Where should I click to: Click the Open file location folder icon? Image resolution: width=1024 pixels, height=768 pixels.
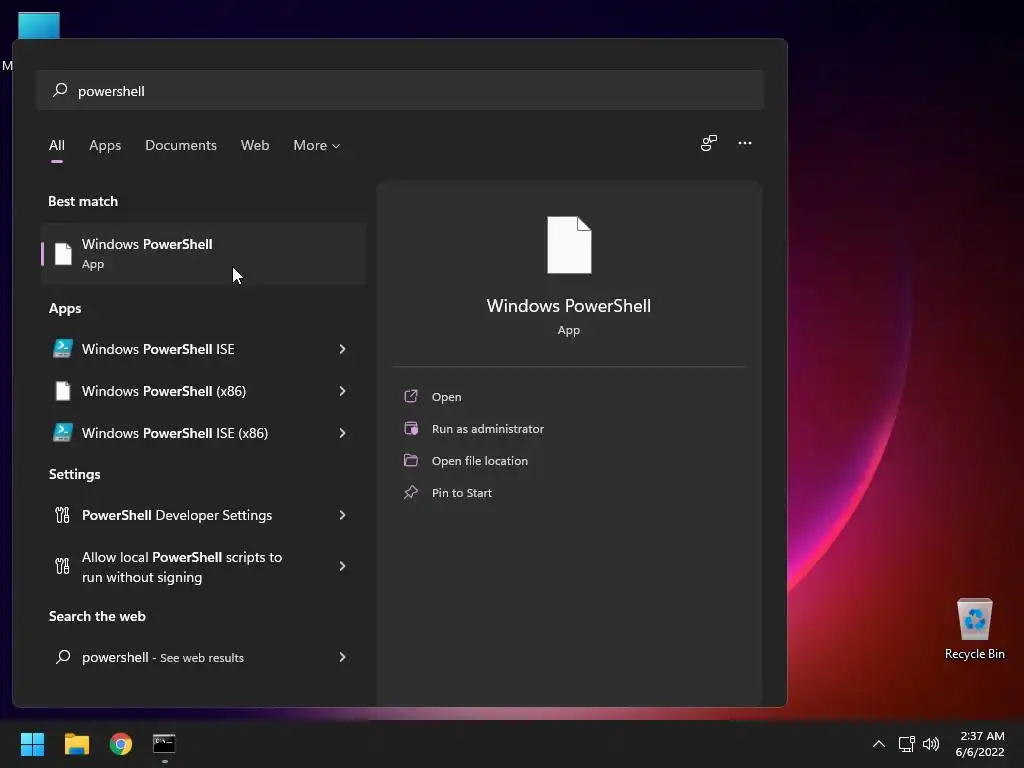[x=411, y=460]
